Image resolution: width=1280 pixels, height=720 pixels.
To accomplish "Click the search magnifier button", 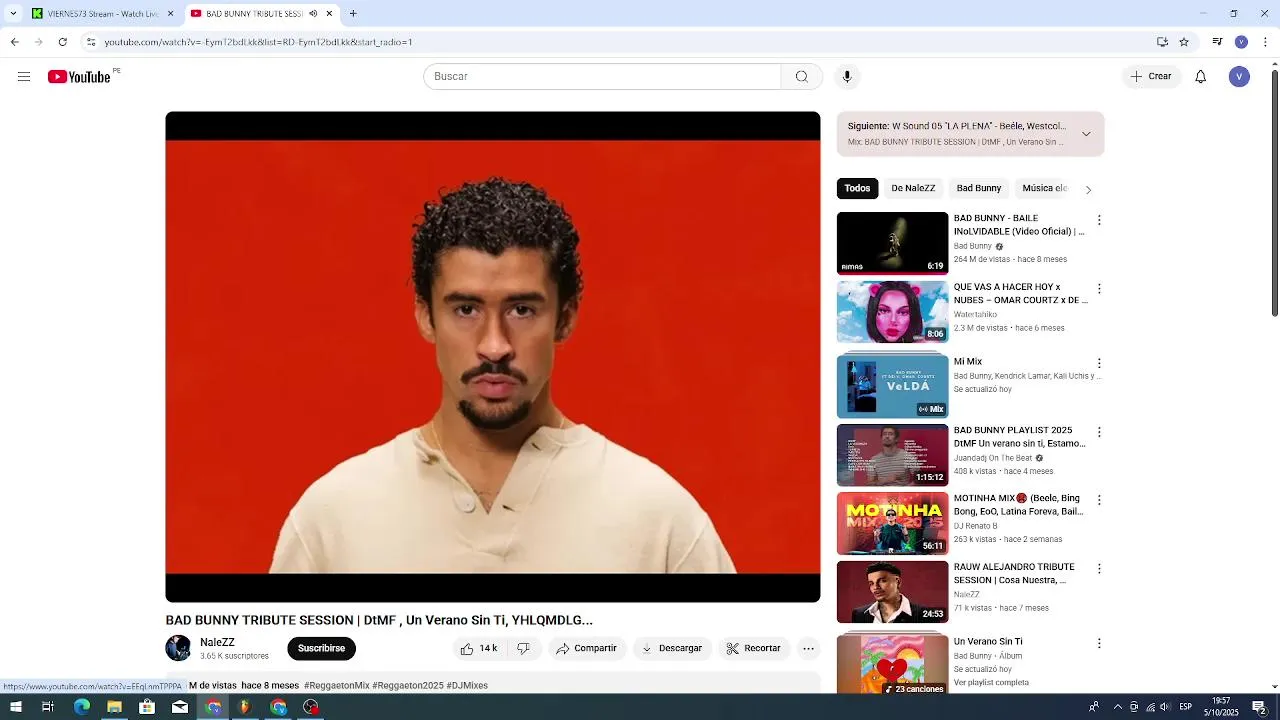I will [802, 77].
